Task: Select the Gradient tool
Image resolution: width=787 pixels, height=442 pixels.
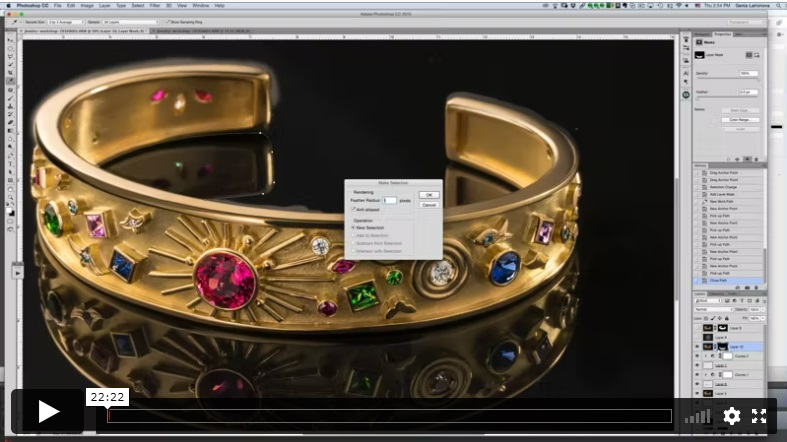Action: tap(11, 130)
